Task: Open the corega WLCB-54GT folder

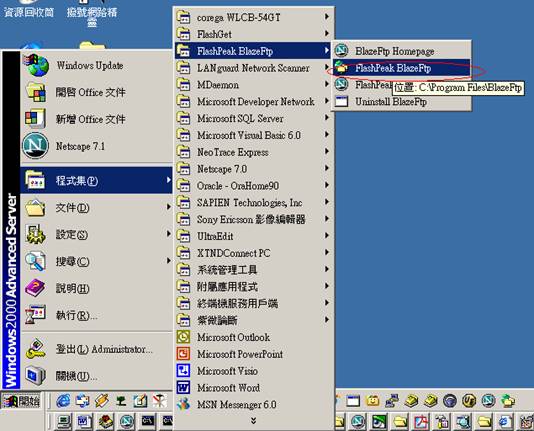Action: click(253, 17)
